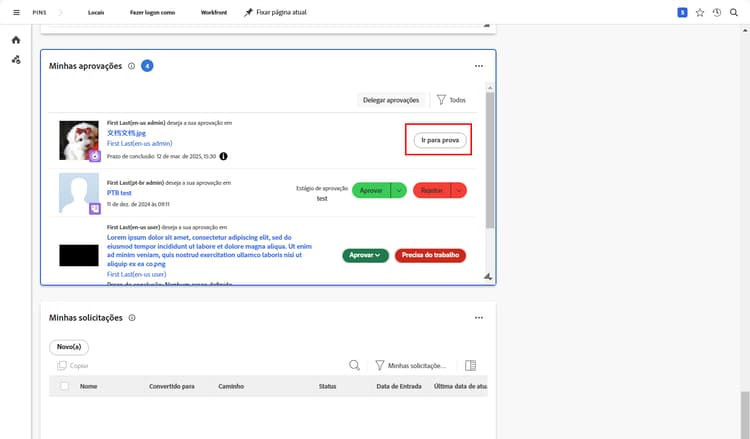Click the Todos filter label

(x=457, y=100)
